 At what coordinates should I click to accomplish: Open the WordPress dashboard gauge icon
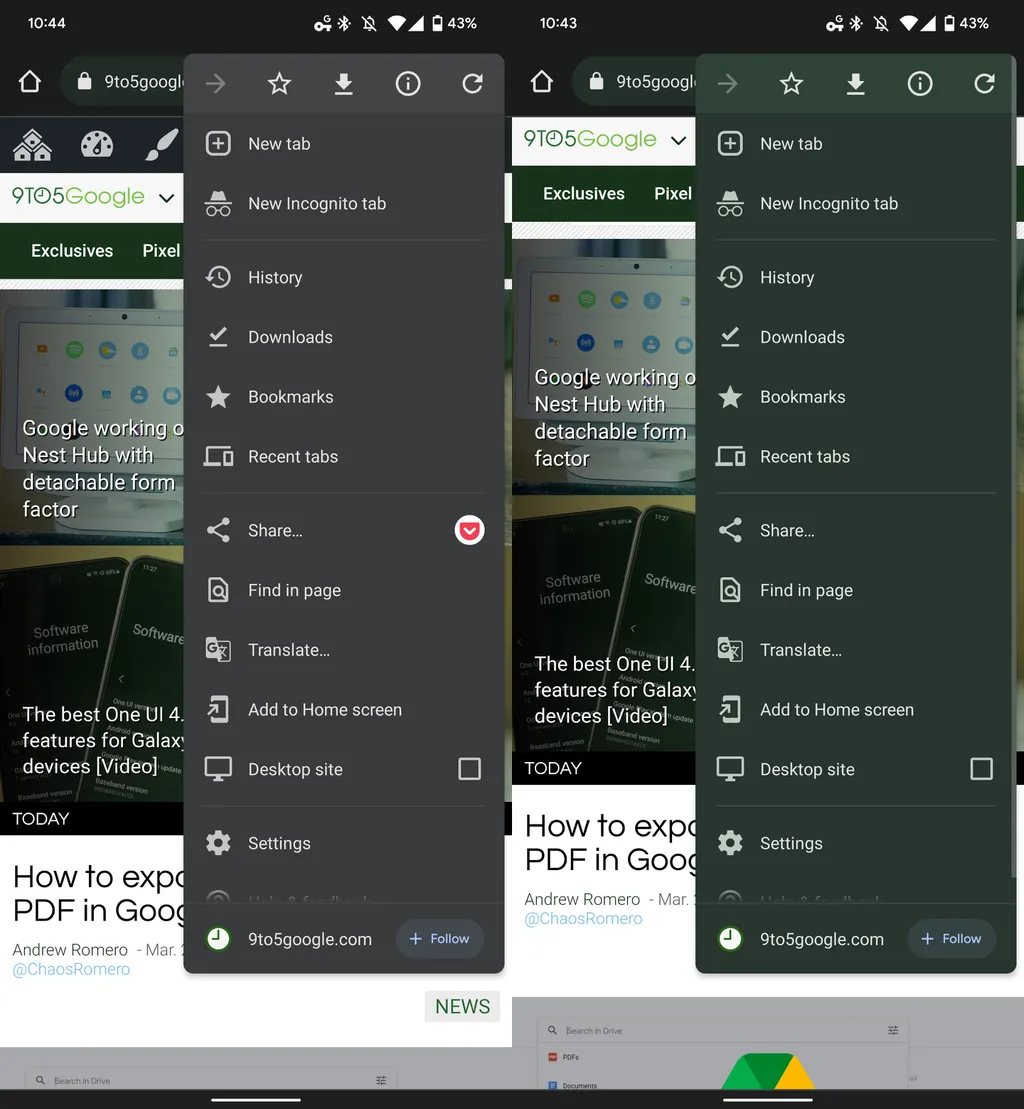[97, 145]
